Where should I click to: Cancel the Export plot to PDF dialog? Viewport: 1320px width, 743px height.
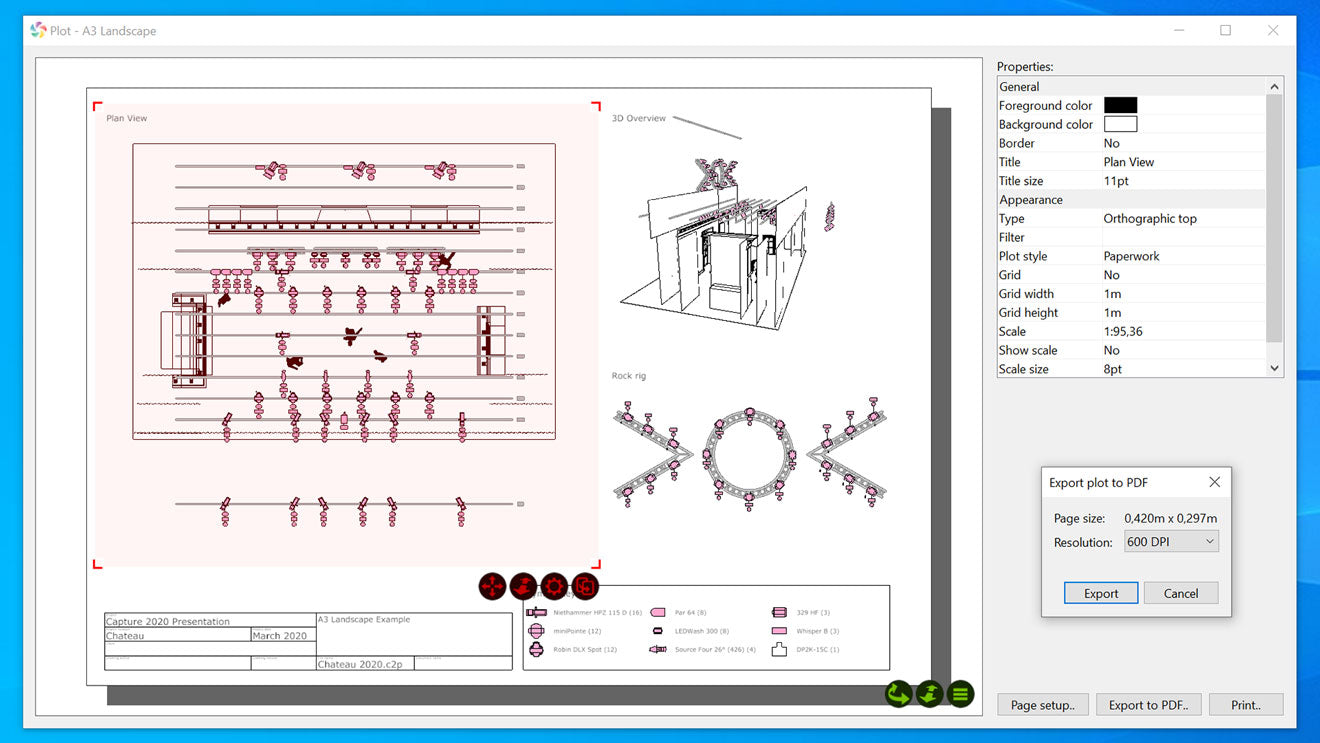pyautogui.click(x=1180, y=593)
